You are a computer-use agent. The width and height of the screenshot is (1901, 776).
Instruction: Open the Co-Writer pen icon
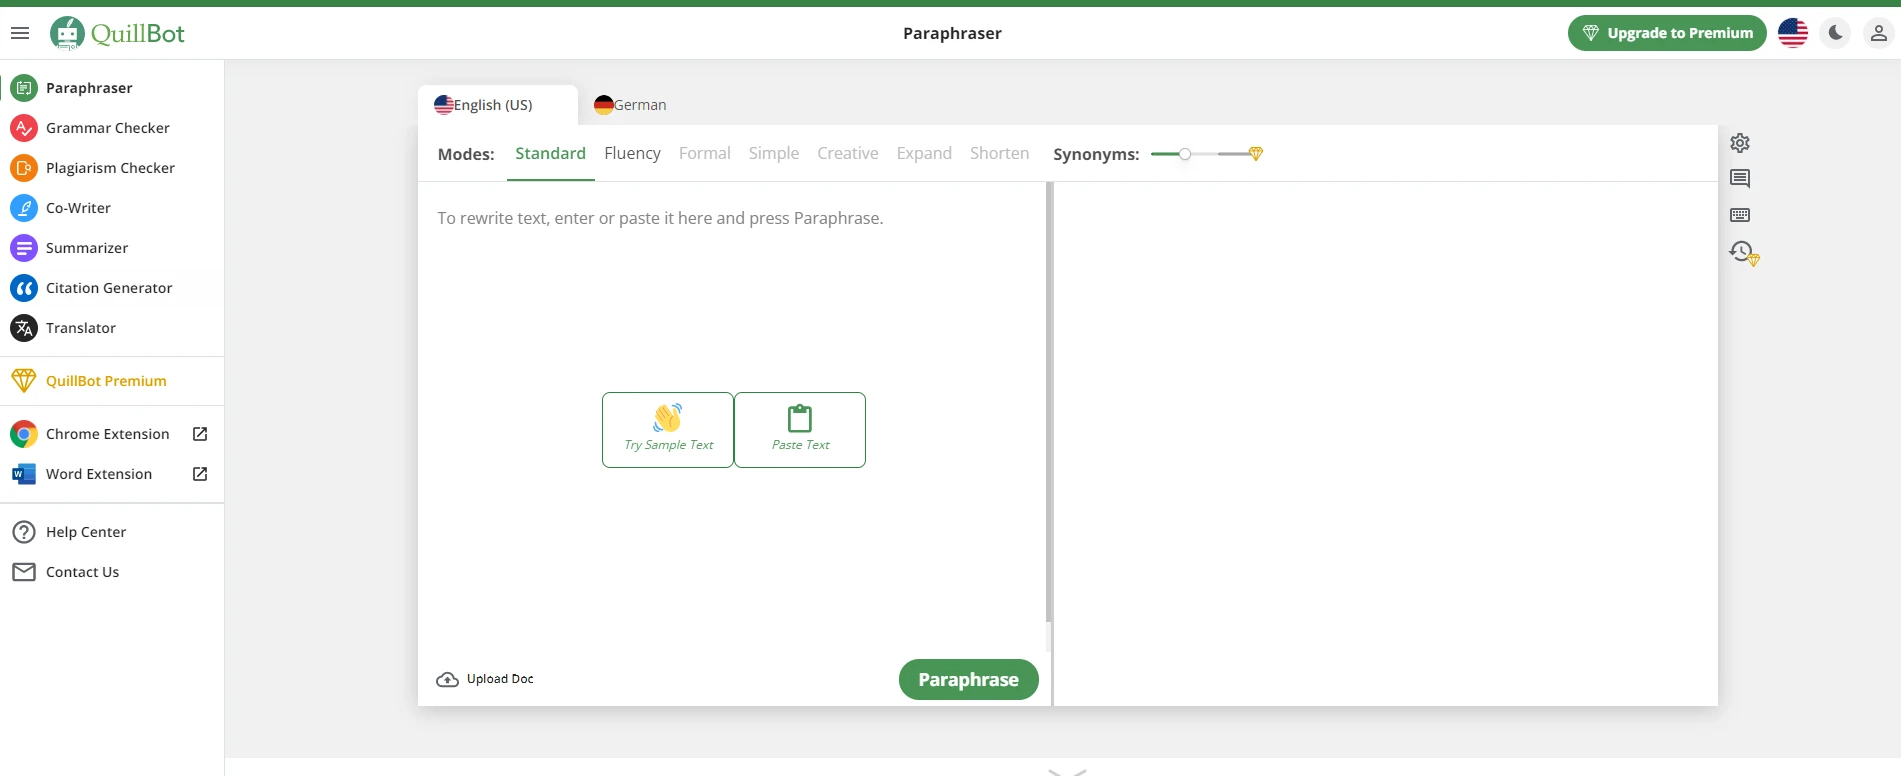[x=24, y=208]
